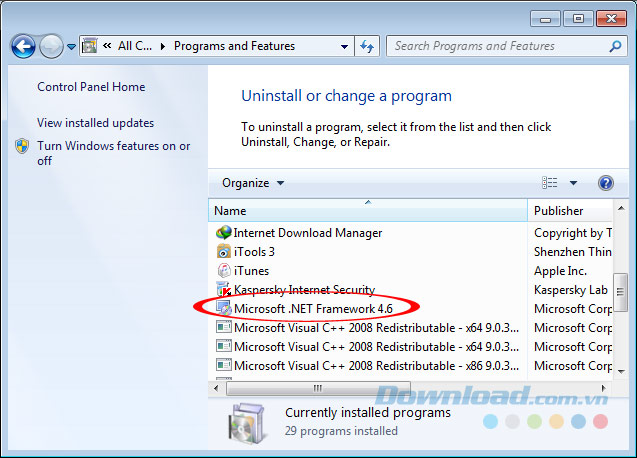Open help with the question mark icon
637x458 pixels.
[605, 183]
